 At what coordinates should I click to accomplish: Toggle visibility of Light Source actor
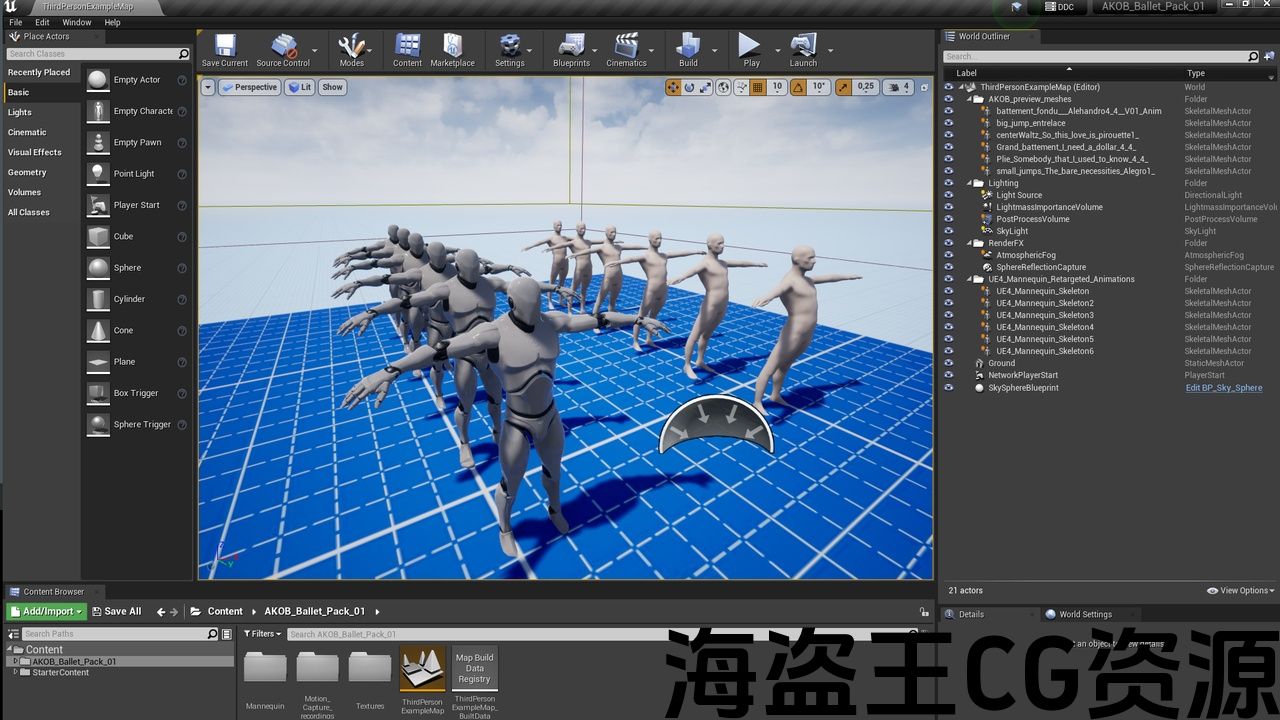point(949,195)
